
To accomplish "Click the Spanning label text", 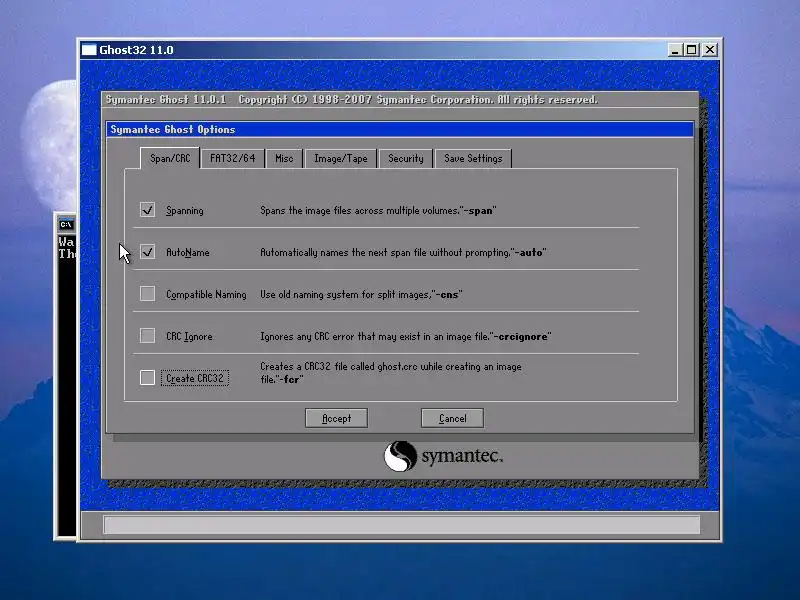I will pos(185,210).
